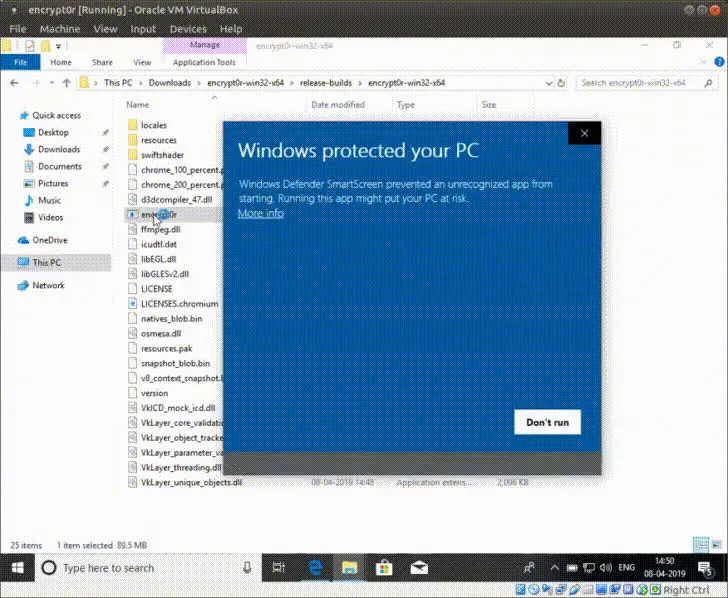Select the icudtl.dat file
The image size is (728, 598).
[x=158, y=244]
